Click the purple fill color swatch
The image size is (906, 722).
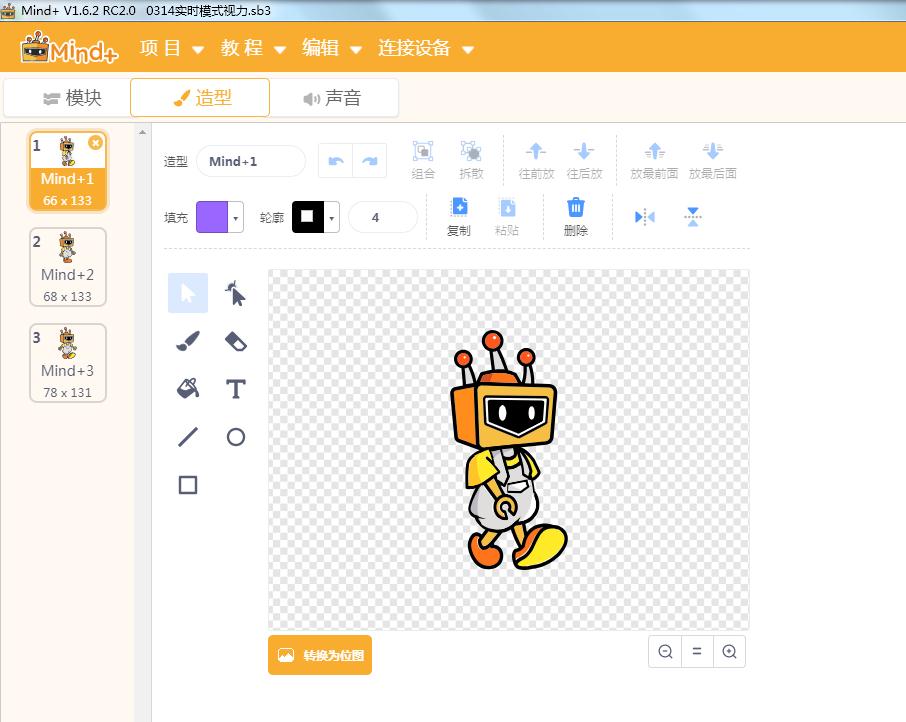[212, 218]
